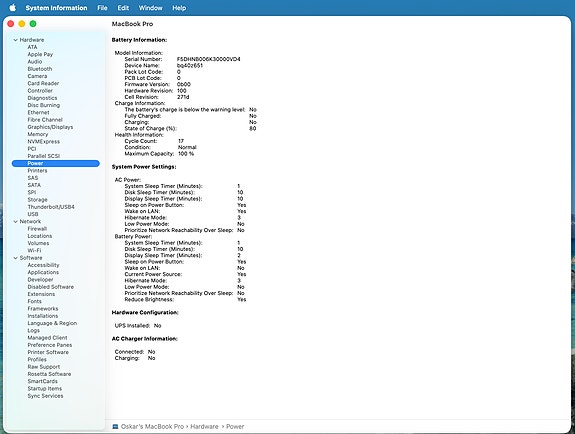Select Graphics/Displays in the sidebar
Image resolution: width=575 pixels, height=434 pixels.
tap(50, 127)
